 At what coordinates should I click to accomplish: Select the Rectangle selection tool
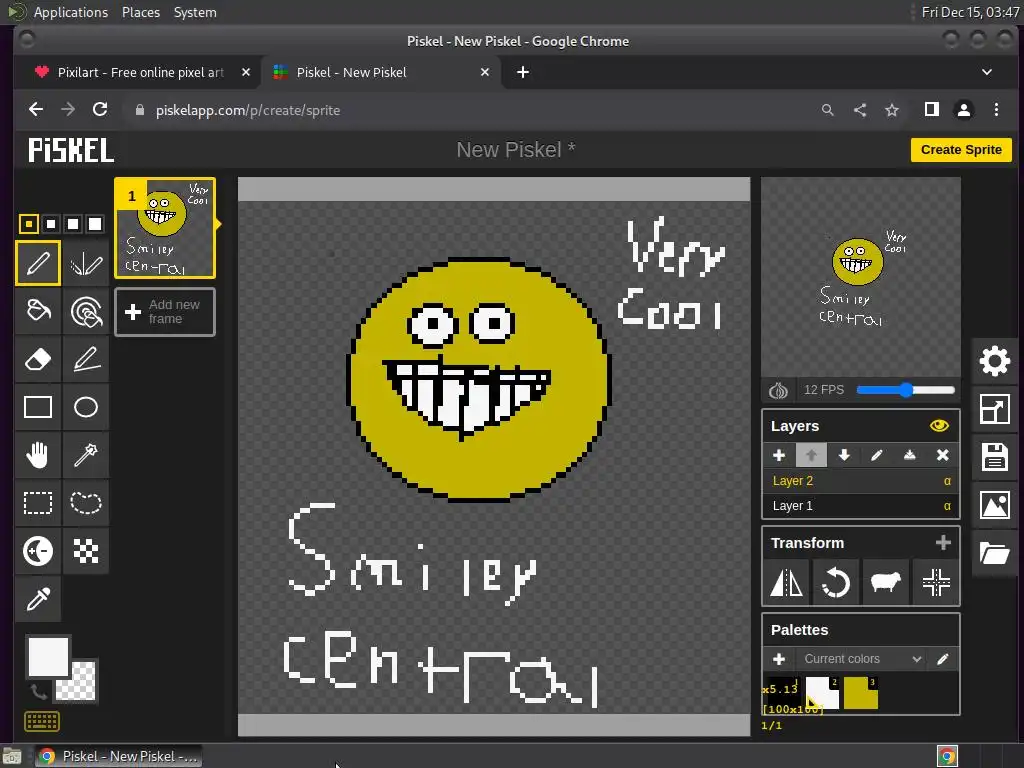(x=38, y=503)
